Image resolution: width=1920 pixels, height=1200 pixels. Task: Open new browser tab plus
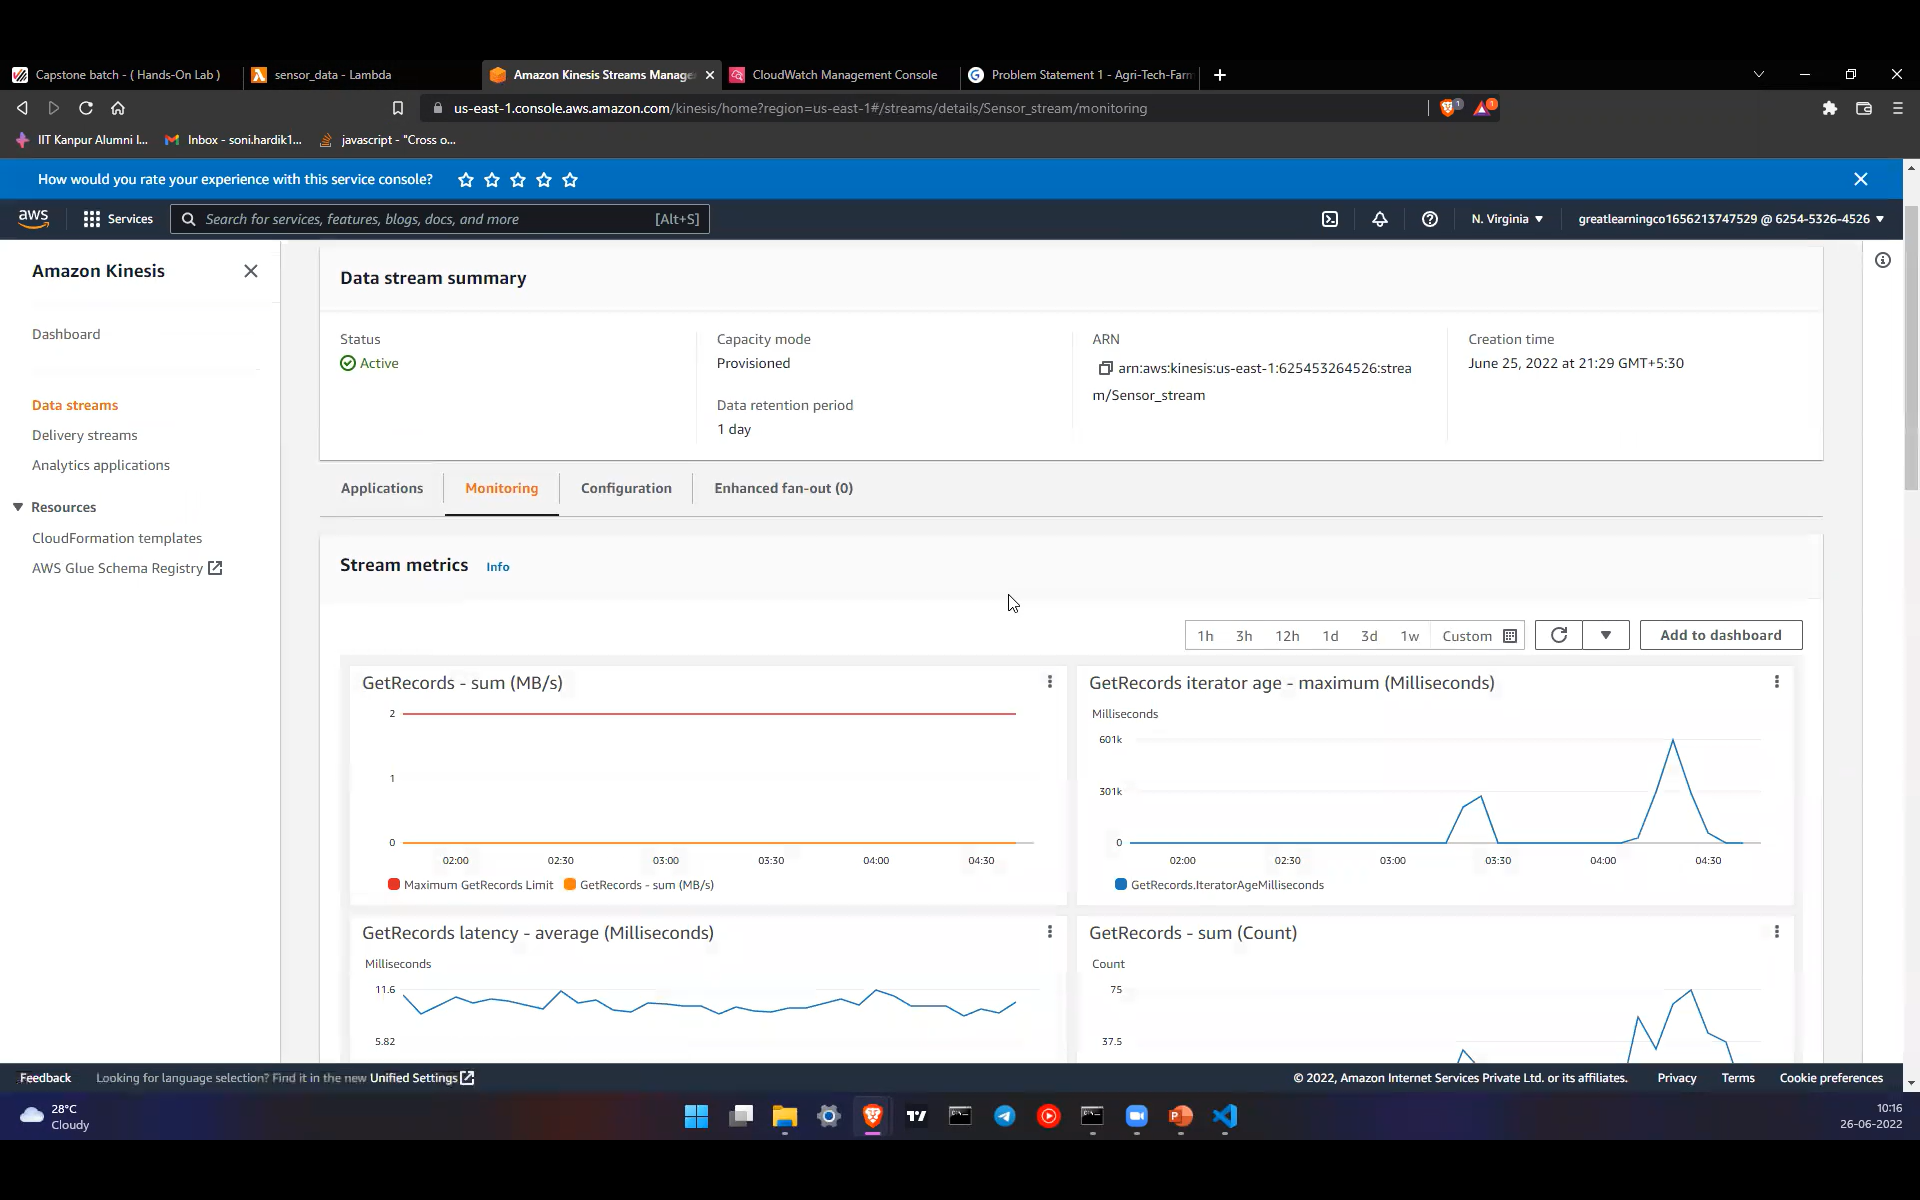[x=1220, y=75]
